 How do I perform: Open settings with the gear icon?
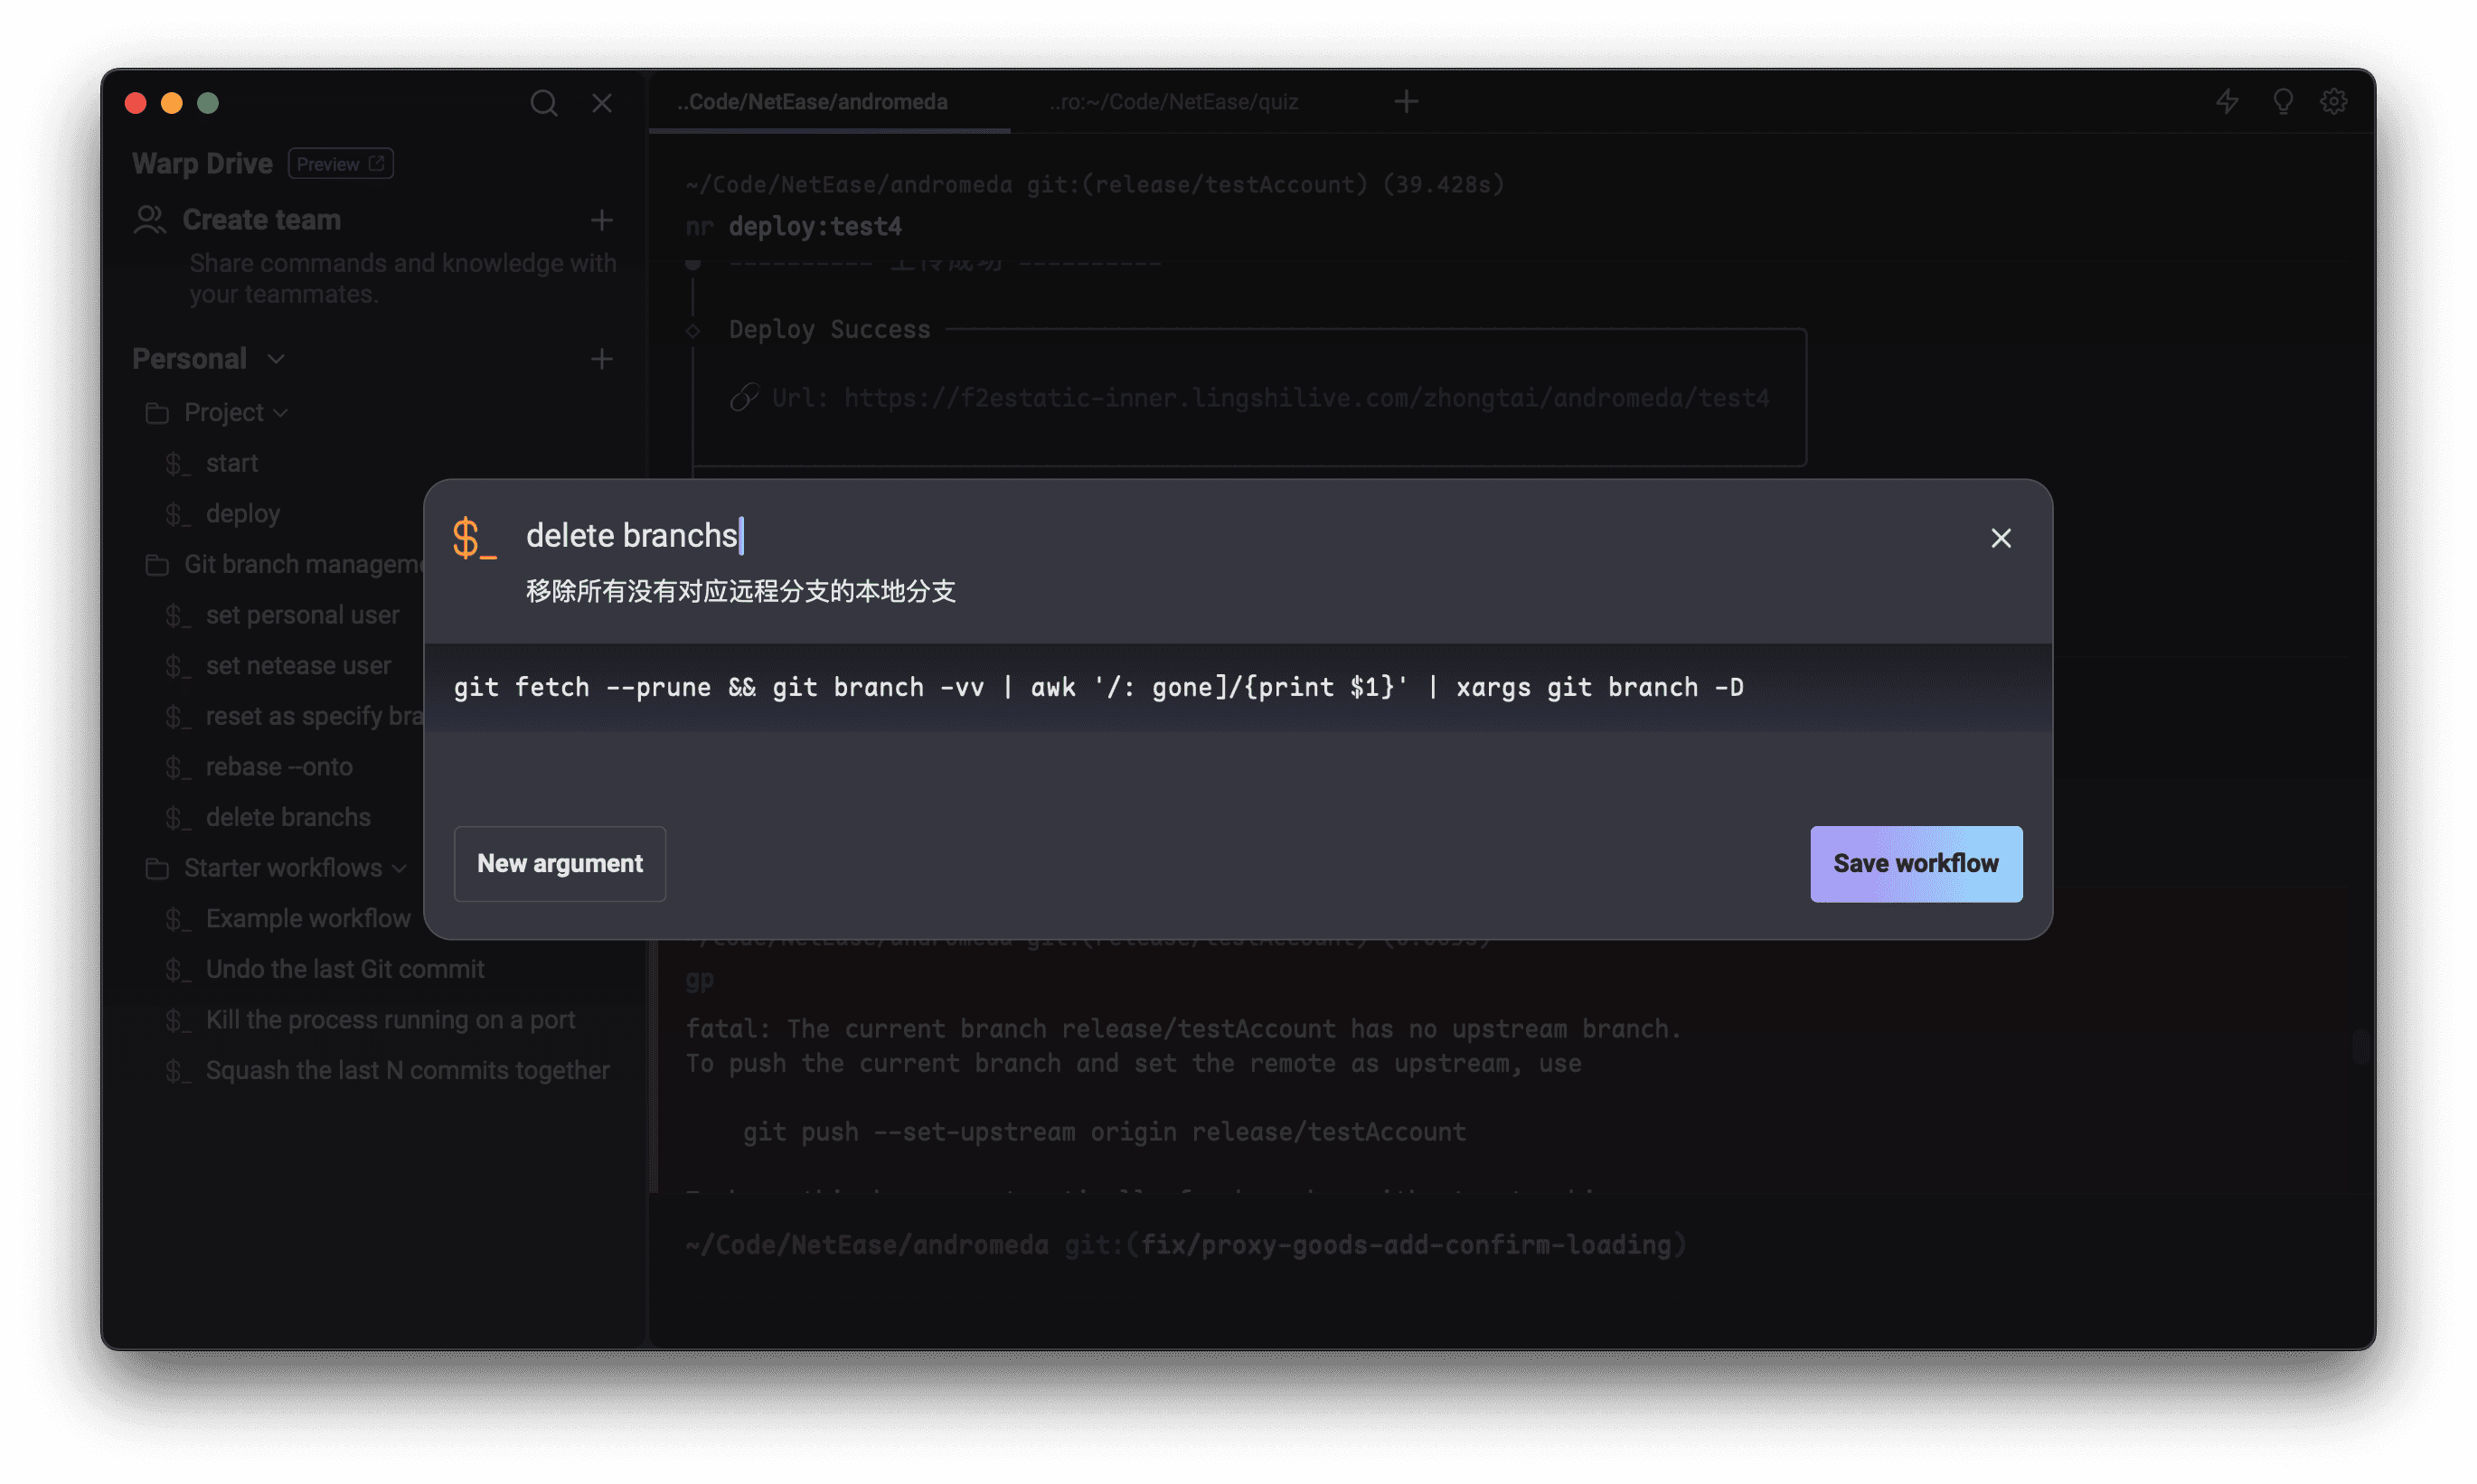coord(2334,102)
